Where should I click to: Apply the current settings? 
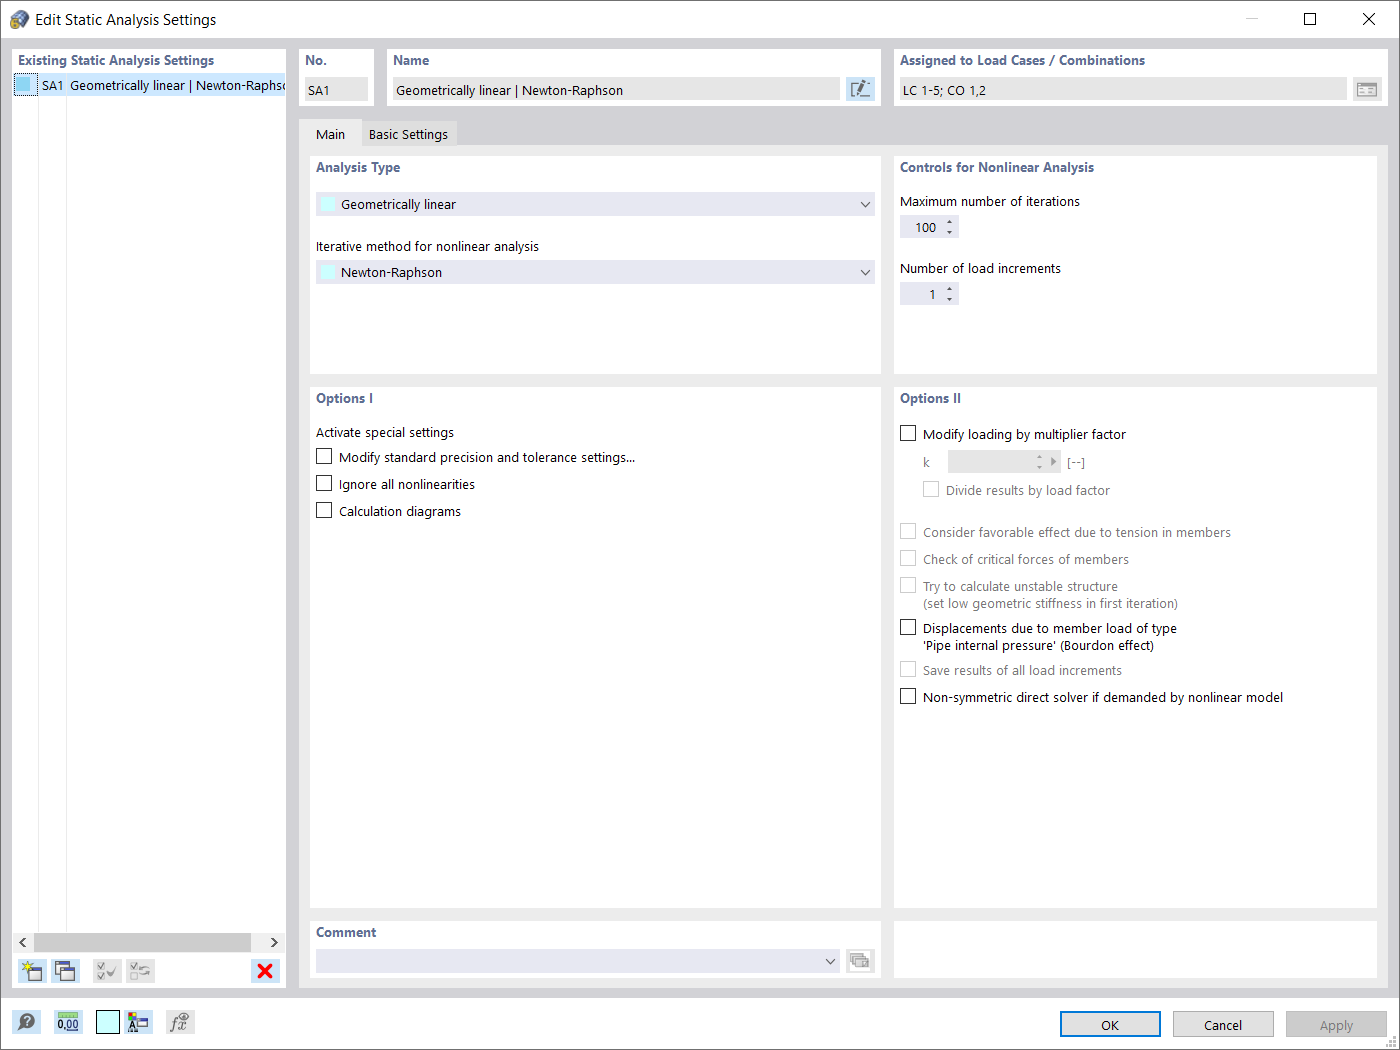(x=1336, y=1024)
